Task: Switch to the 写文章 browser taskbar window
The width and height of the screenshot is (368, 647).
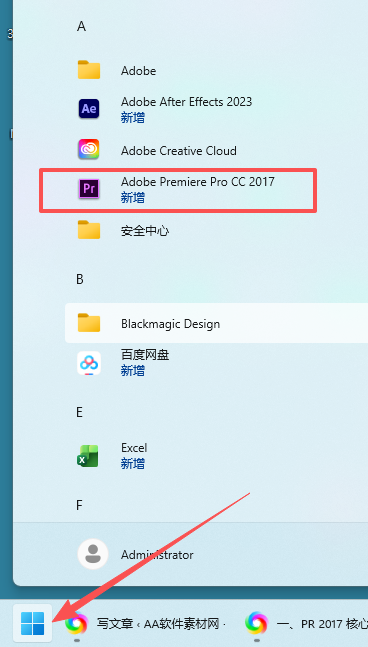Action: [x=146, y=623]
